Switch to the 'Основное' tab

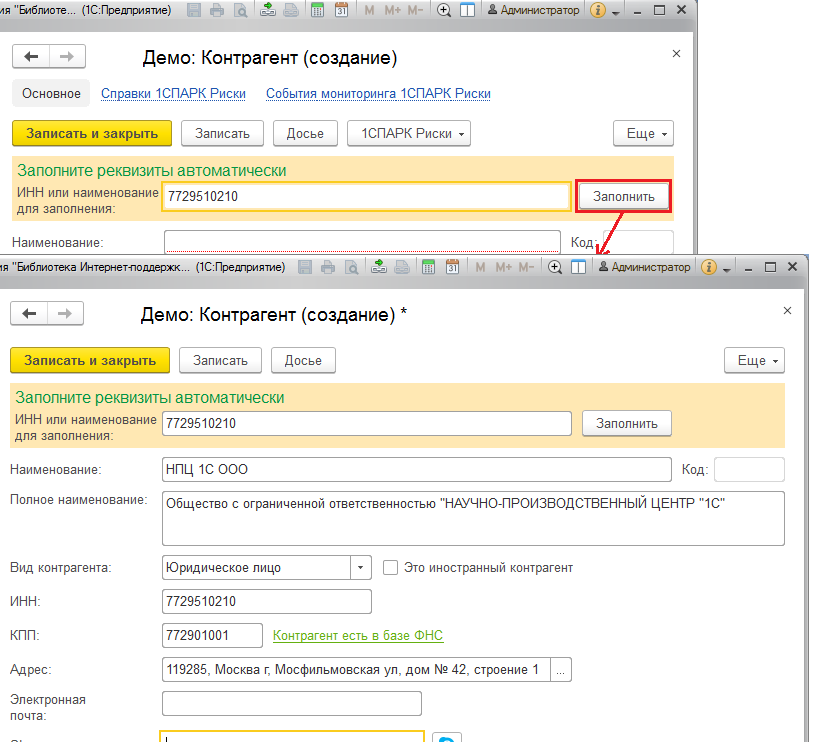pos(51,93)
